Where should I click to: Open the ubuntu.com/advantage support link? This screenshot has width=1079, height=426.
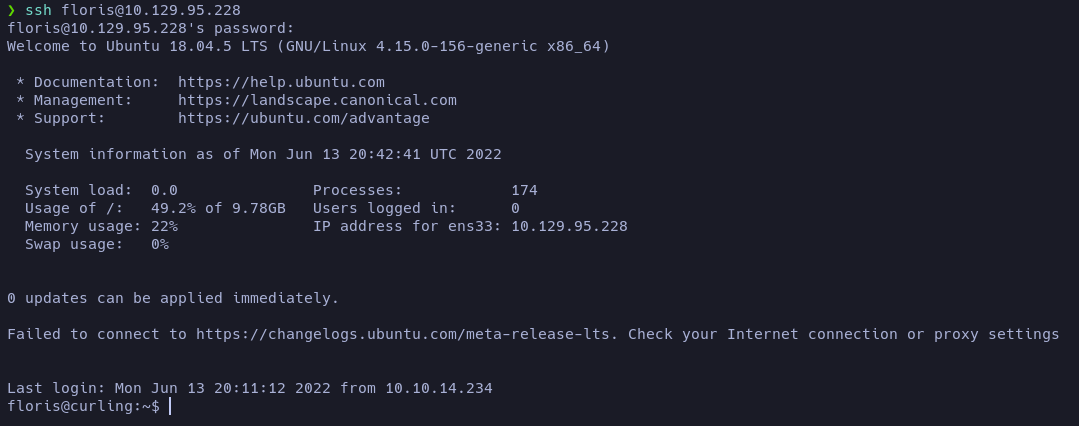(303, 118)
